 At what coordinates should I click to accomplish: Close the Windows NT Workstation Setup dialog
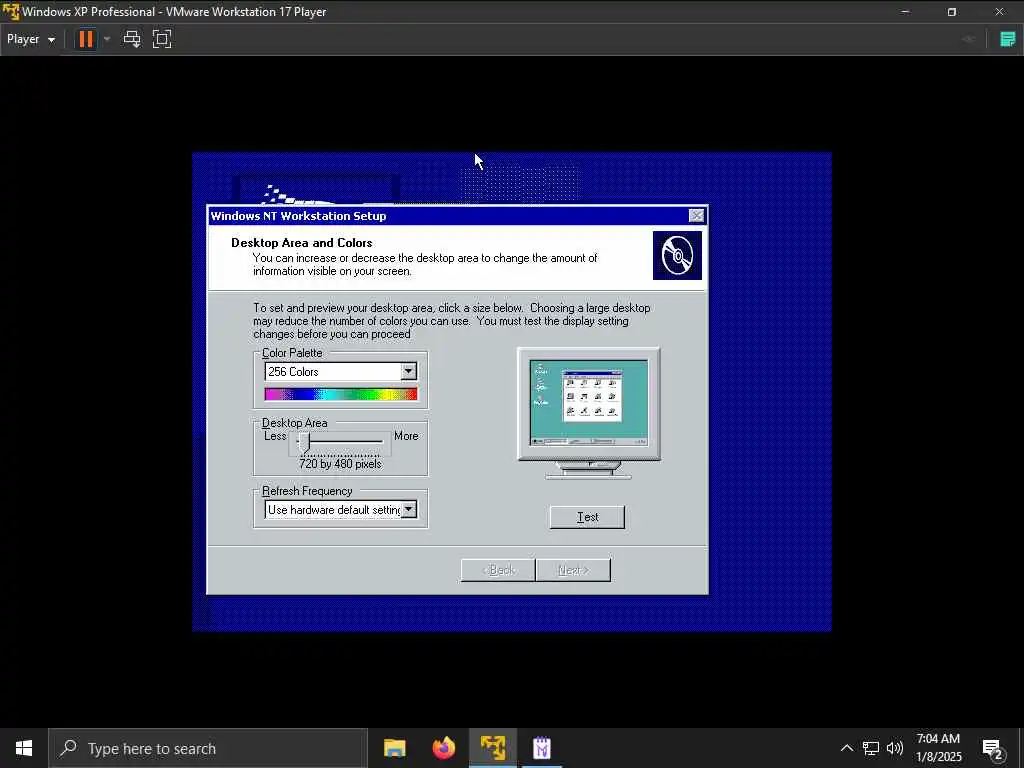tap(696, 216)
